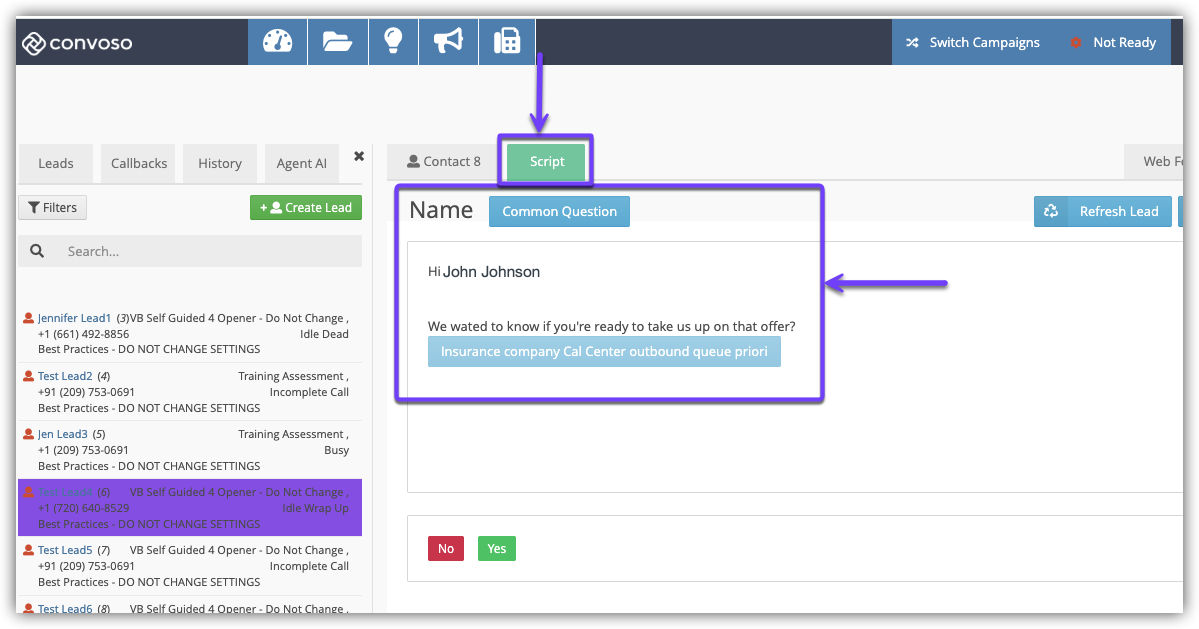View the History tab
The image size is (1199, 629).
coord(219,164)
